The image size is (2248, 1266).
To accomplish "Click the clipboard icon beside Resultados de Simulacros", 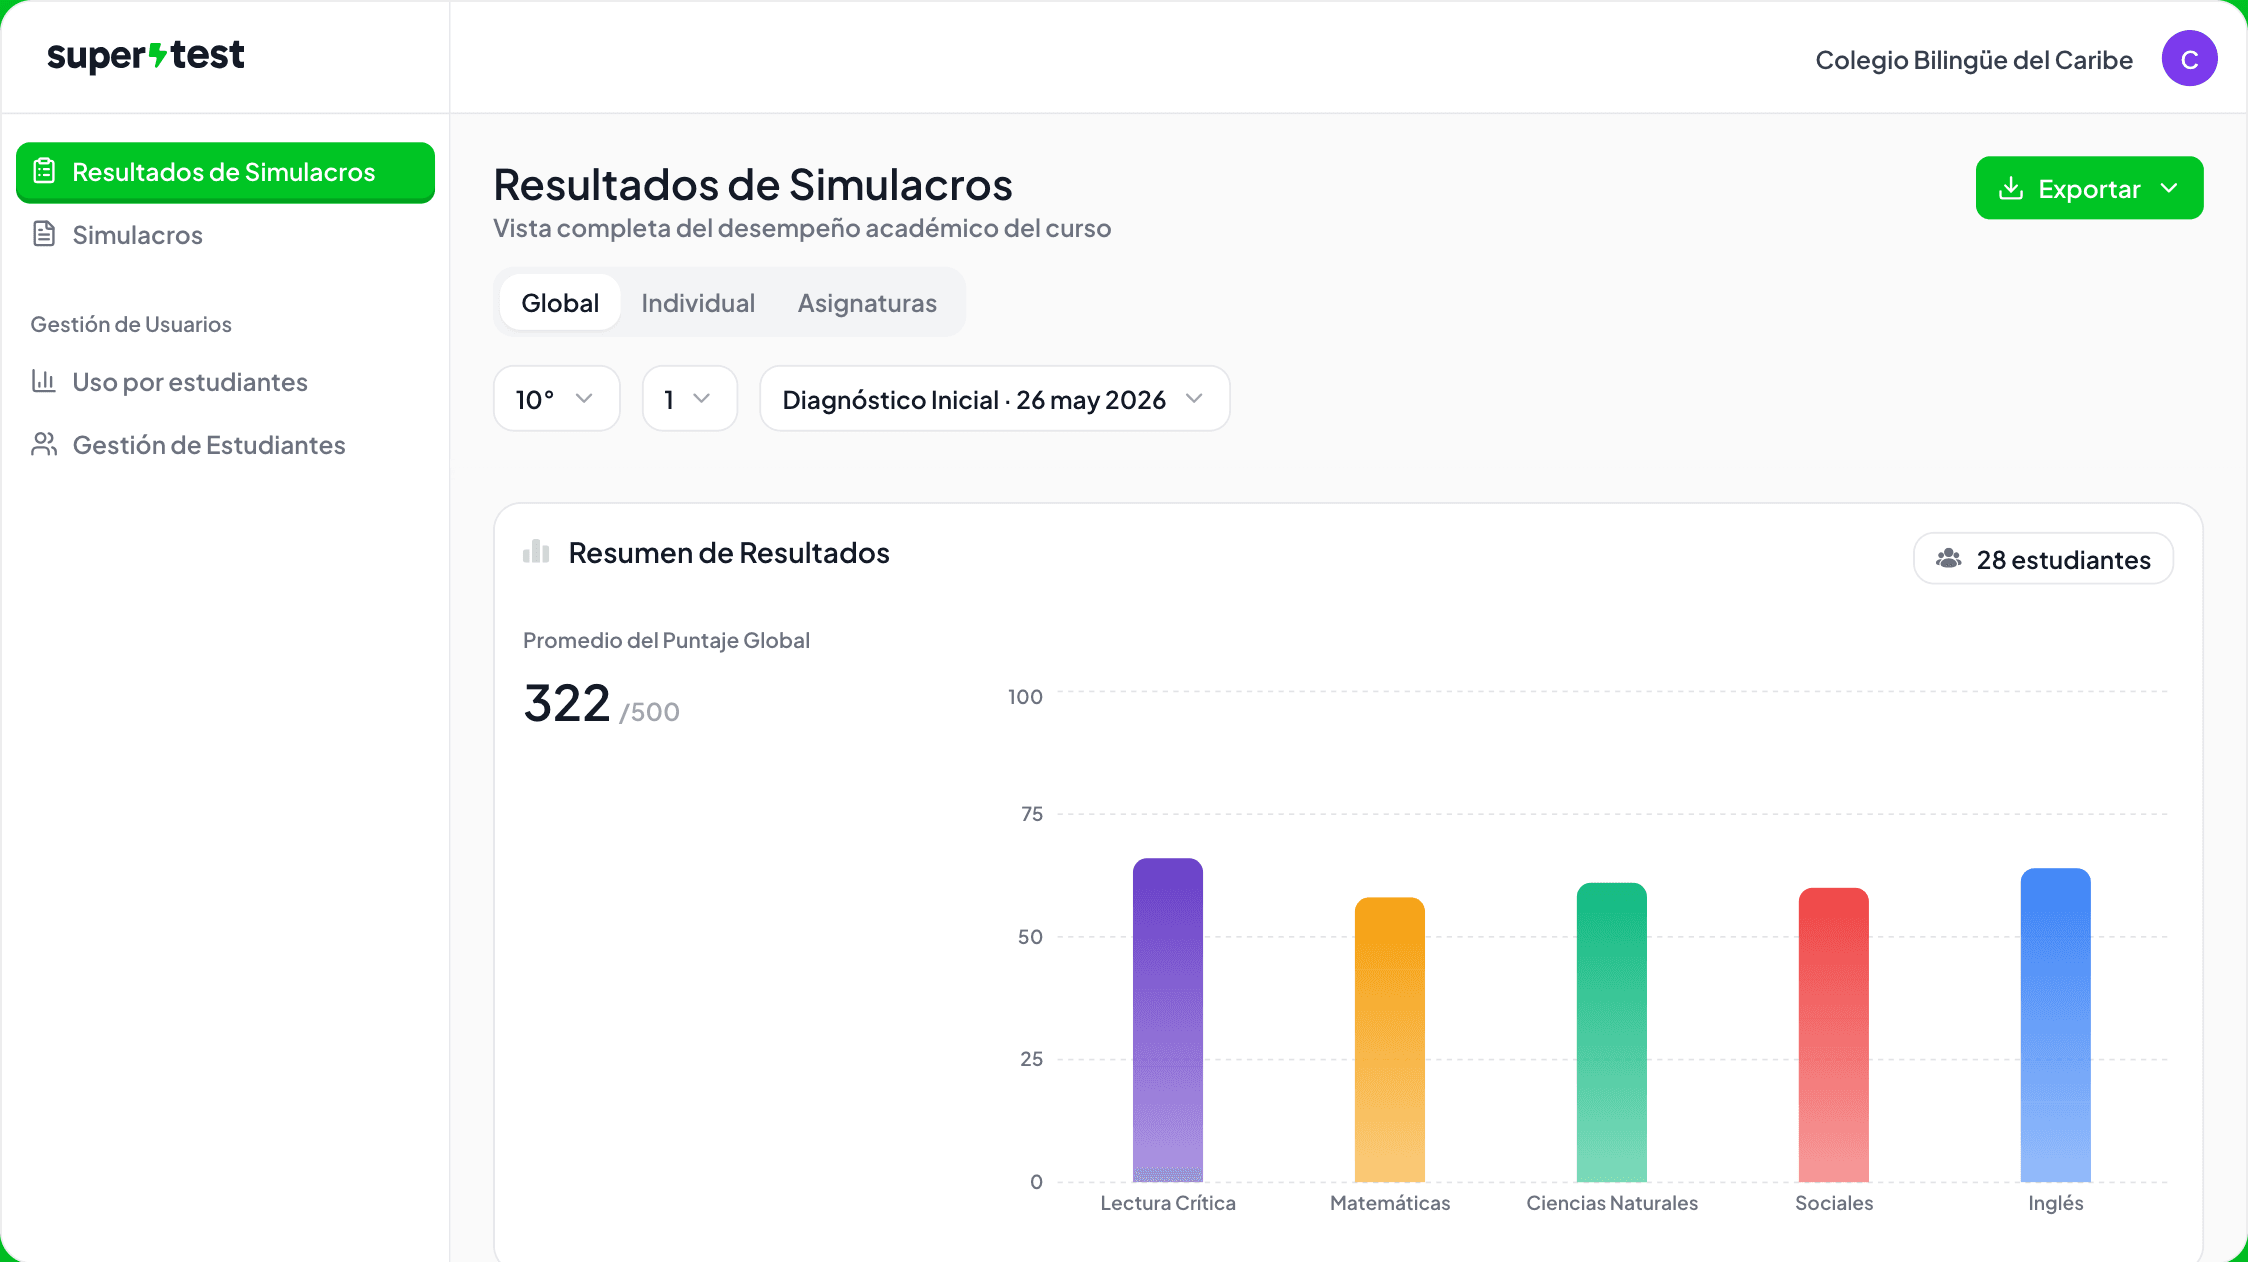I will click(44, 171).
